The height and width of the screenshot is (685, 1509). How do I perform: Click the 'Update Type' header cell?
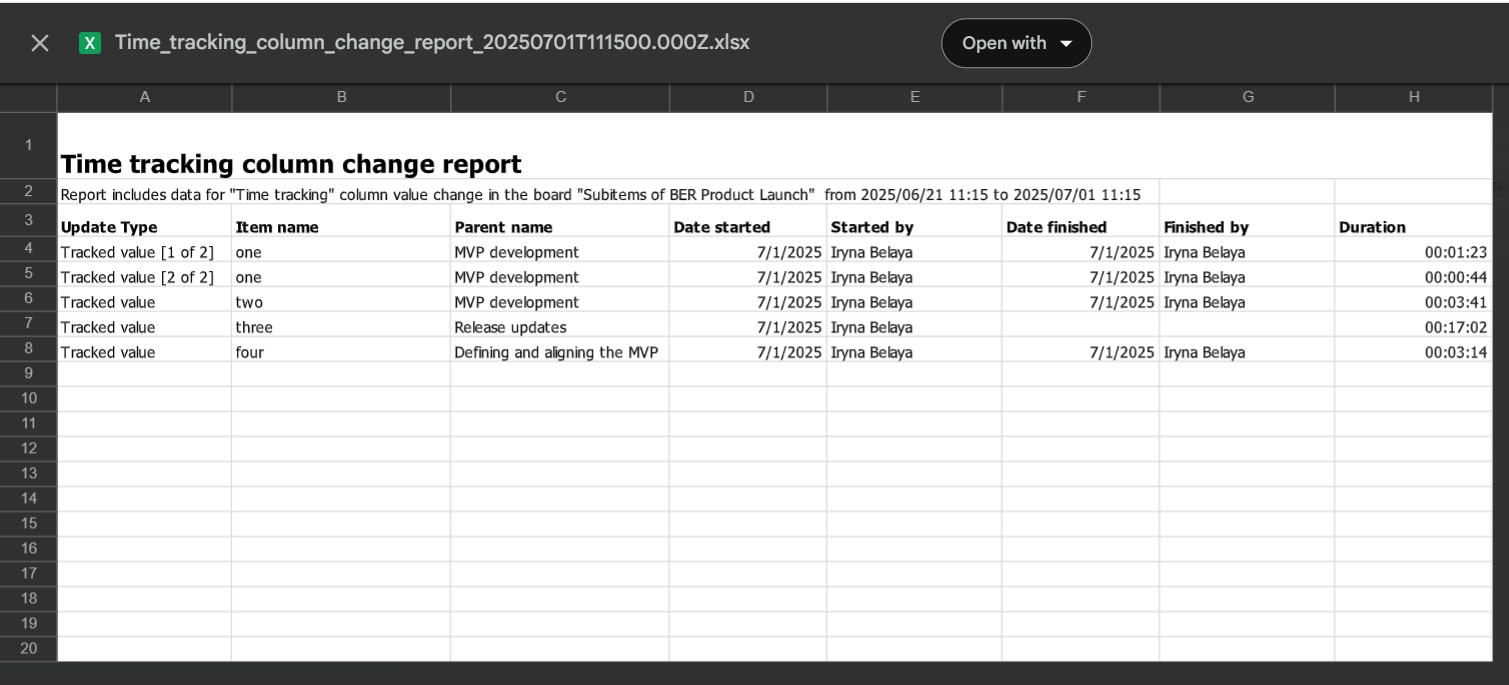tap(145, 227)
